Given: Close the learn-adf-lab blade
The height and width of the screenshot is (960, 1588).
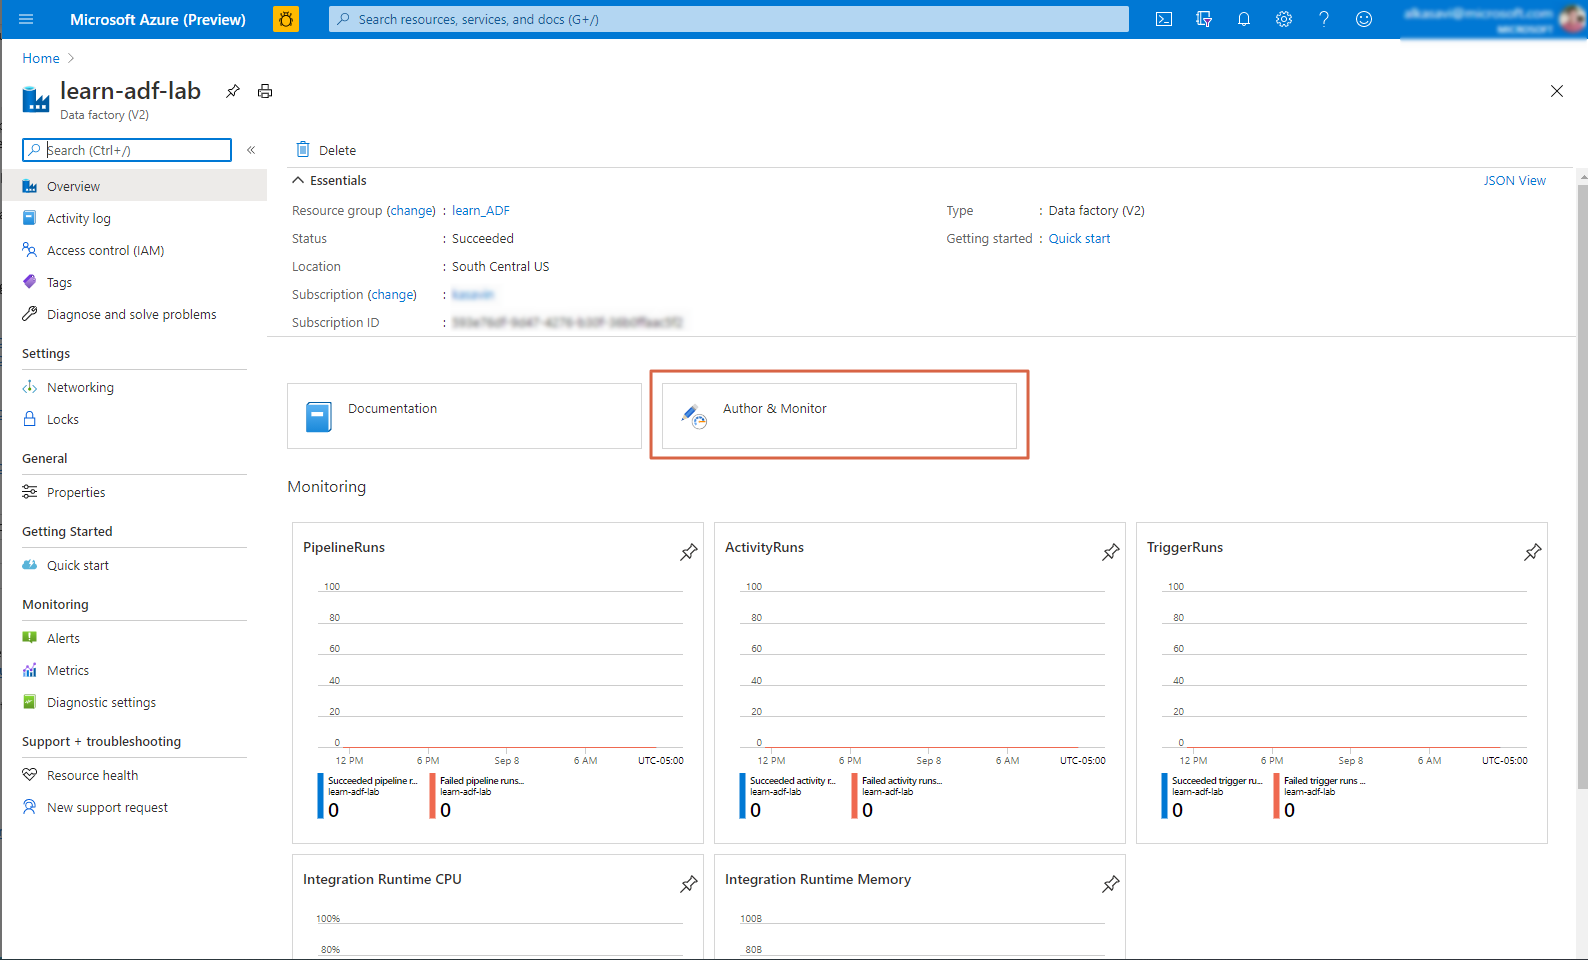Looking at the screenshot, I should [x=1557, y=91].
